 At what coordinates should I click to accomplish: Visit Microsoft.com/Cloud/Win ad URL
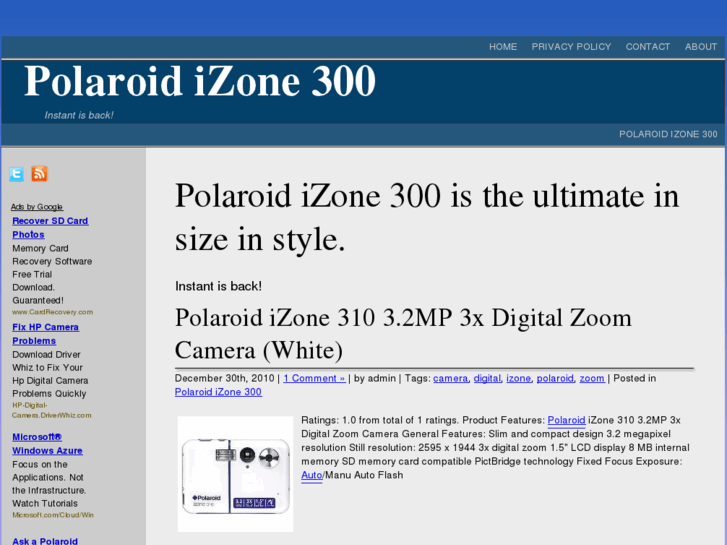(53, 515)
